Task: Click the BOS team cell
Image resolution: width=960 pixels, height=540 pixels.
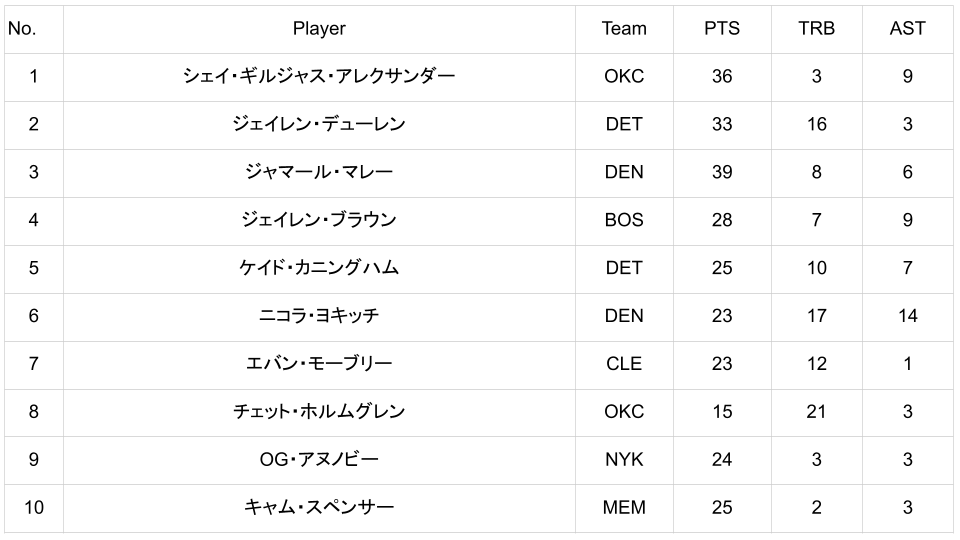Action: (x=624, y=220)
